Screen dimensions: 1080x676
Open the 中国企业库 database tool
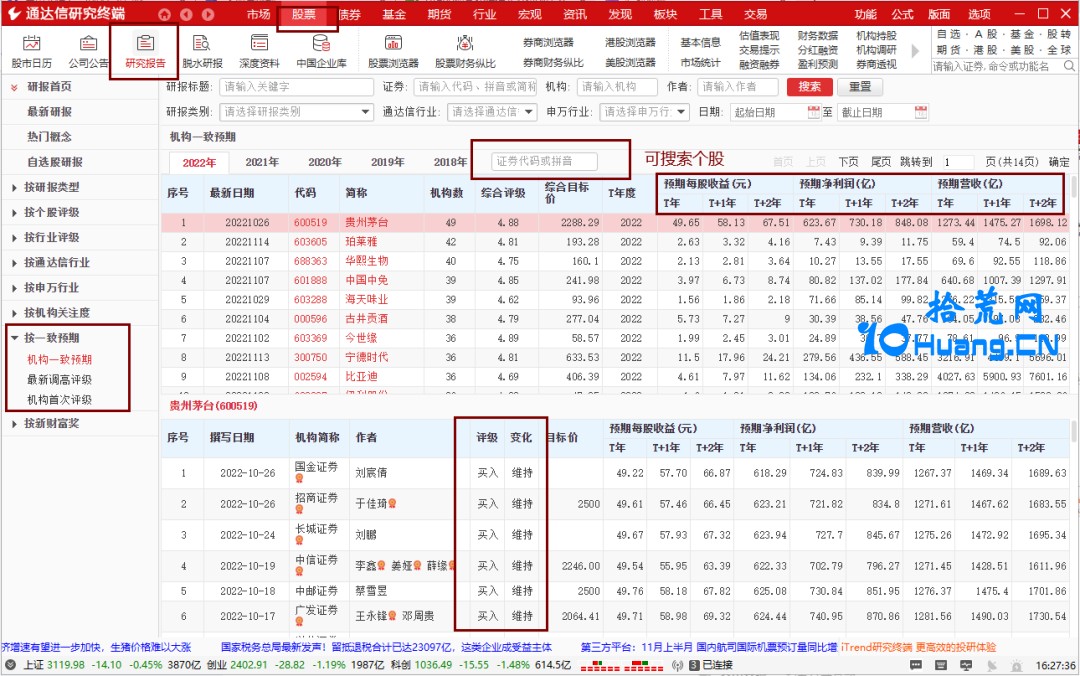click(x=322, y=52)
